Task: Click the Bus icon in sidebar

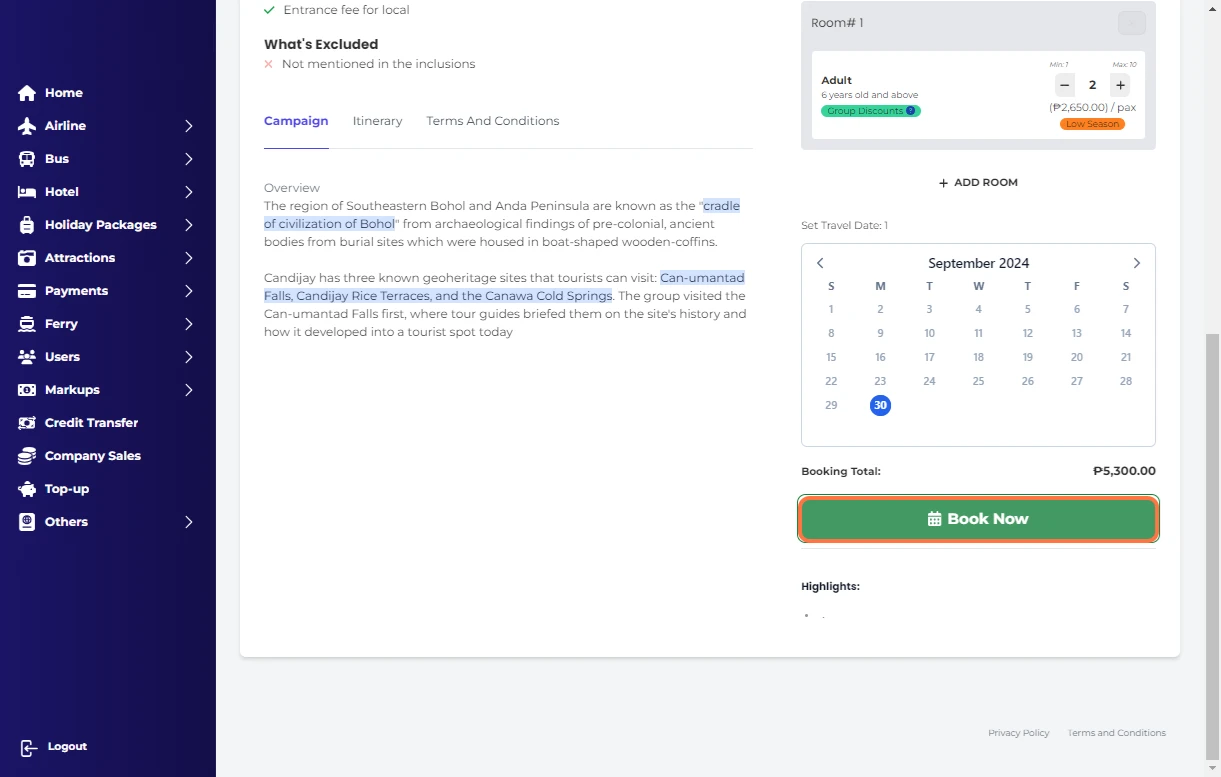Action: click(27, 159)
